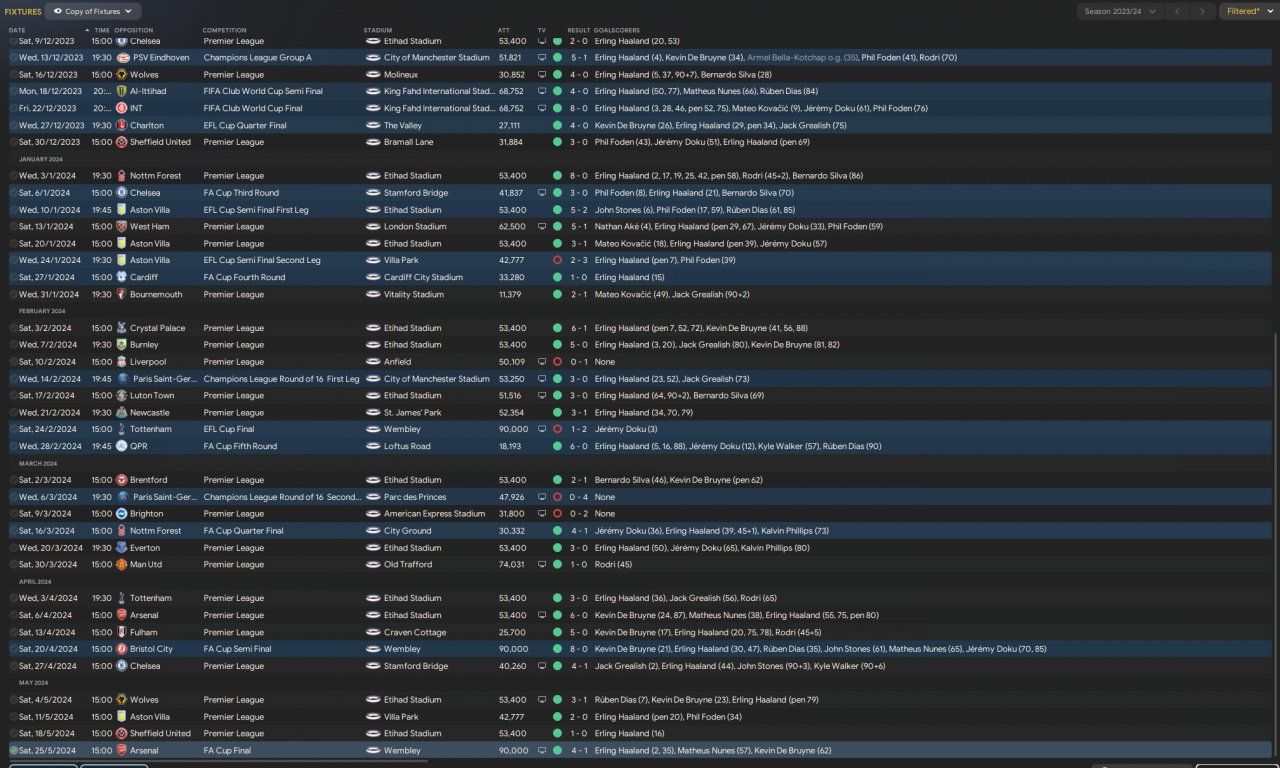
Task: Click the Cardiff club badge
Action: (x=121, y=277)
